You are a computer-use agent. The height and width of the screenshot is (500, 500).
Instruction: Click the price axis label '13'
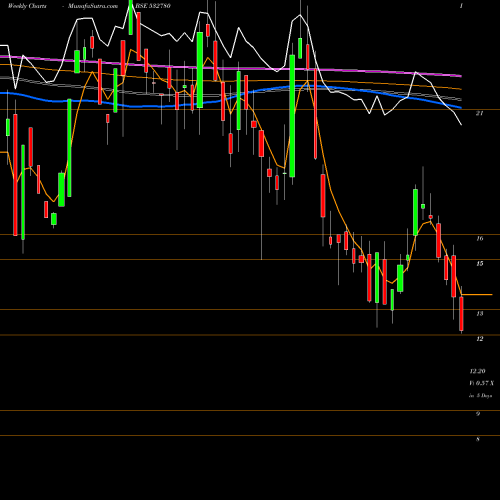click(x=480, y=314)
